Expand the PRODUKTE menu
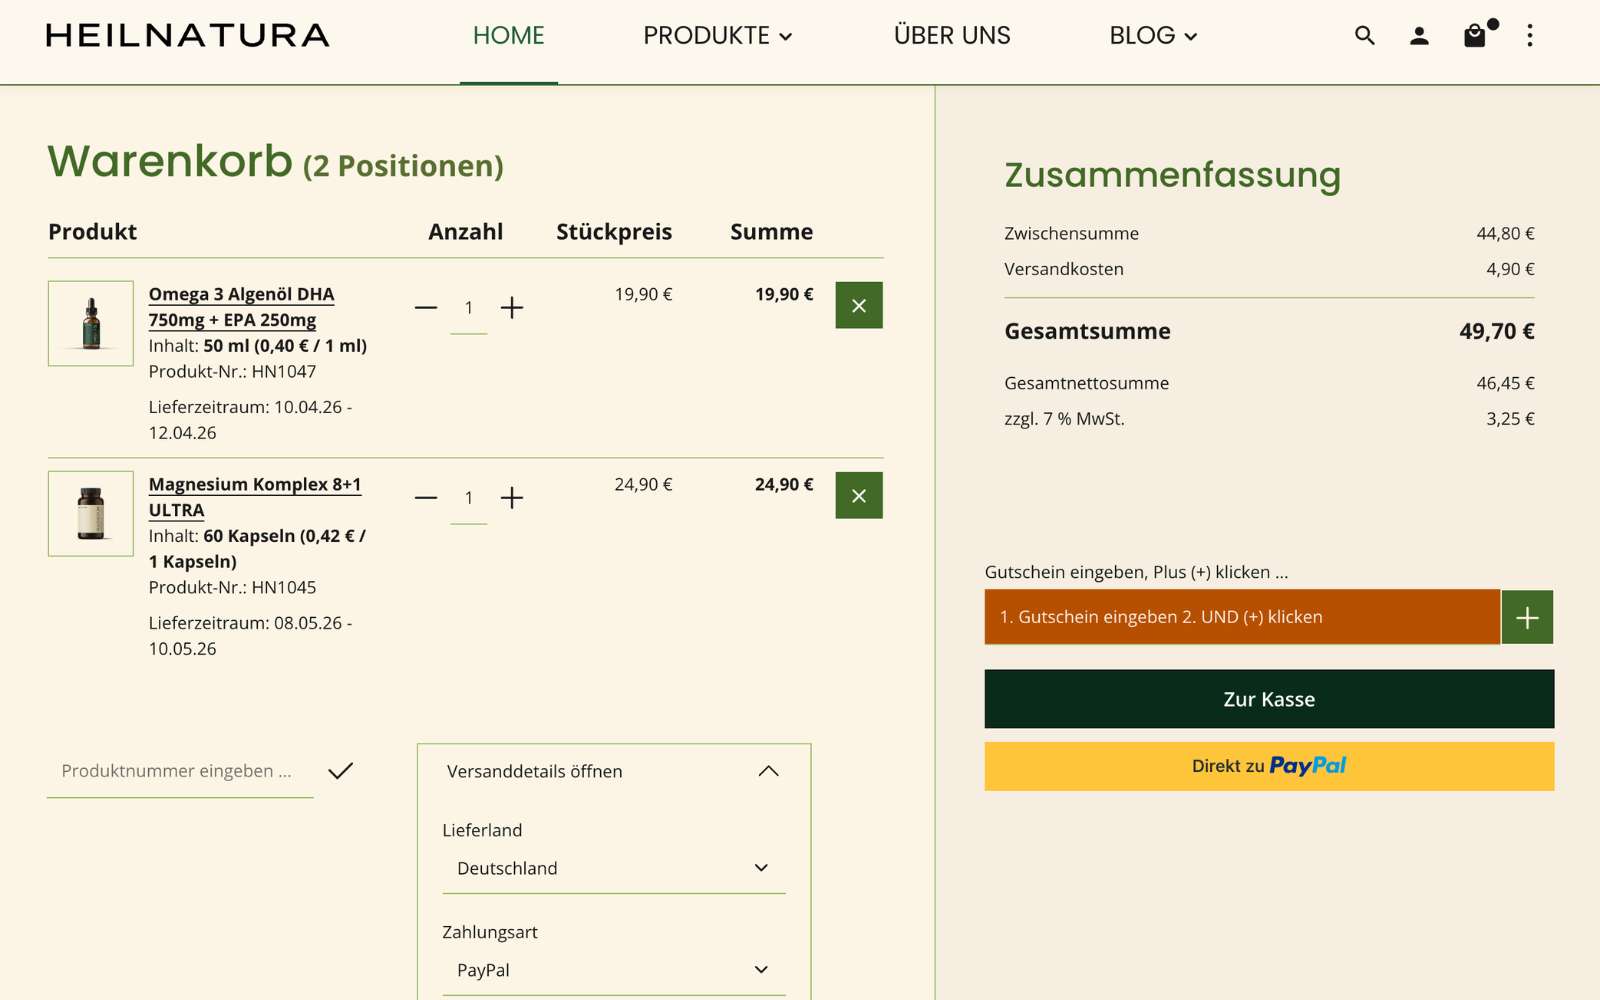Image resolution: width=1600 pixels, height=1000 pixels. [x=717, y=36]
